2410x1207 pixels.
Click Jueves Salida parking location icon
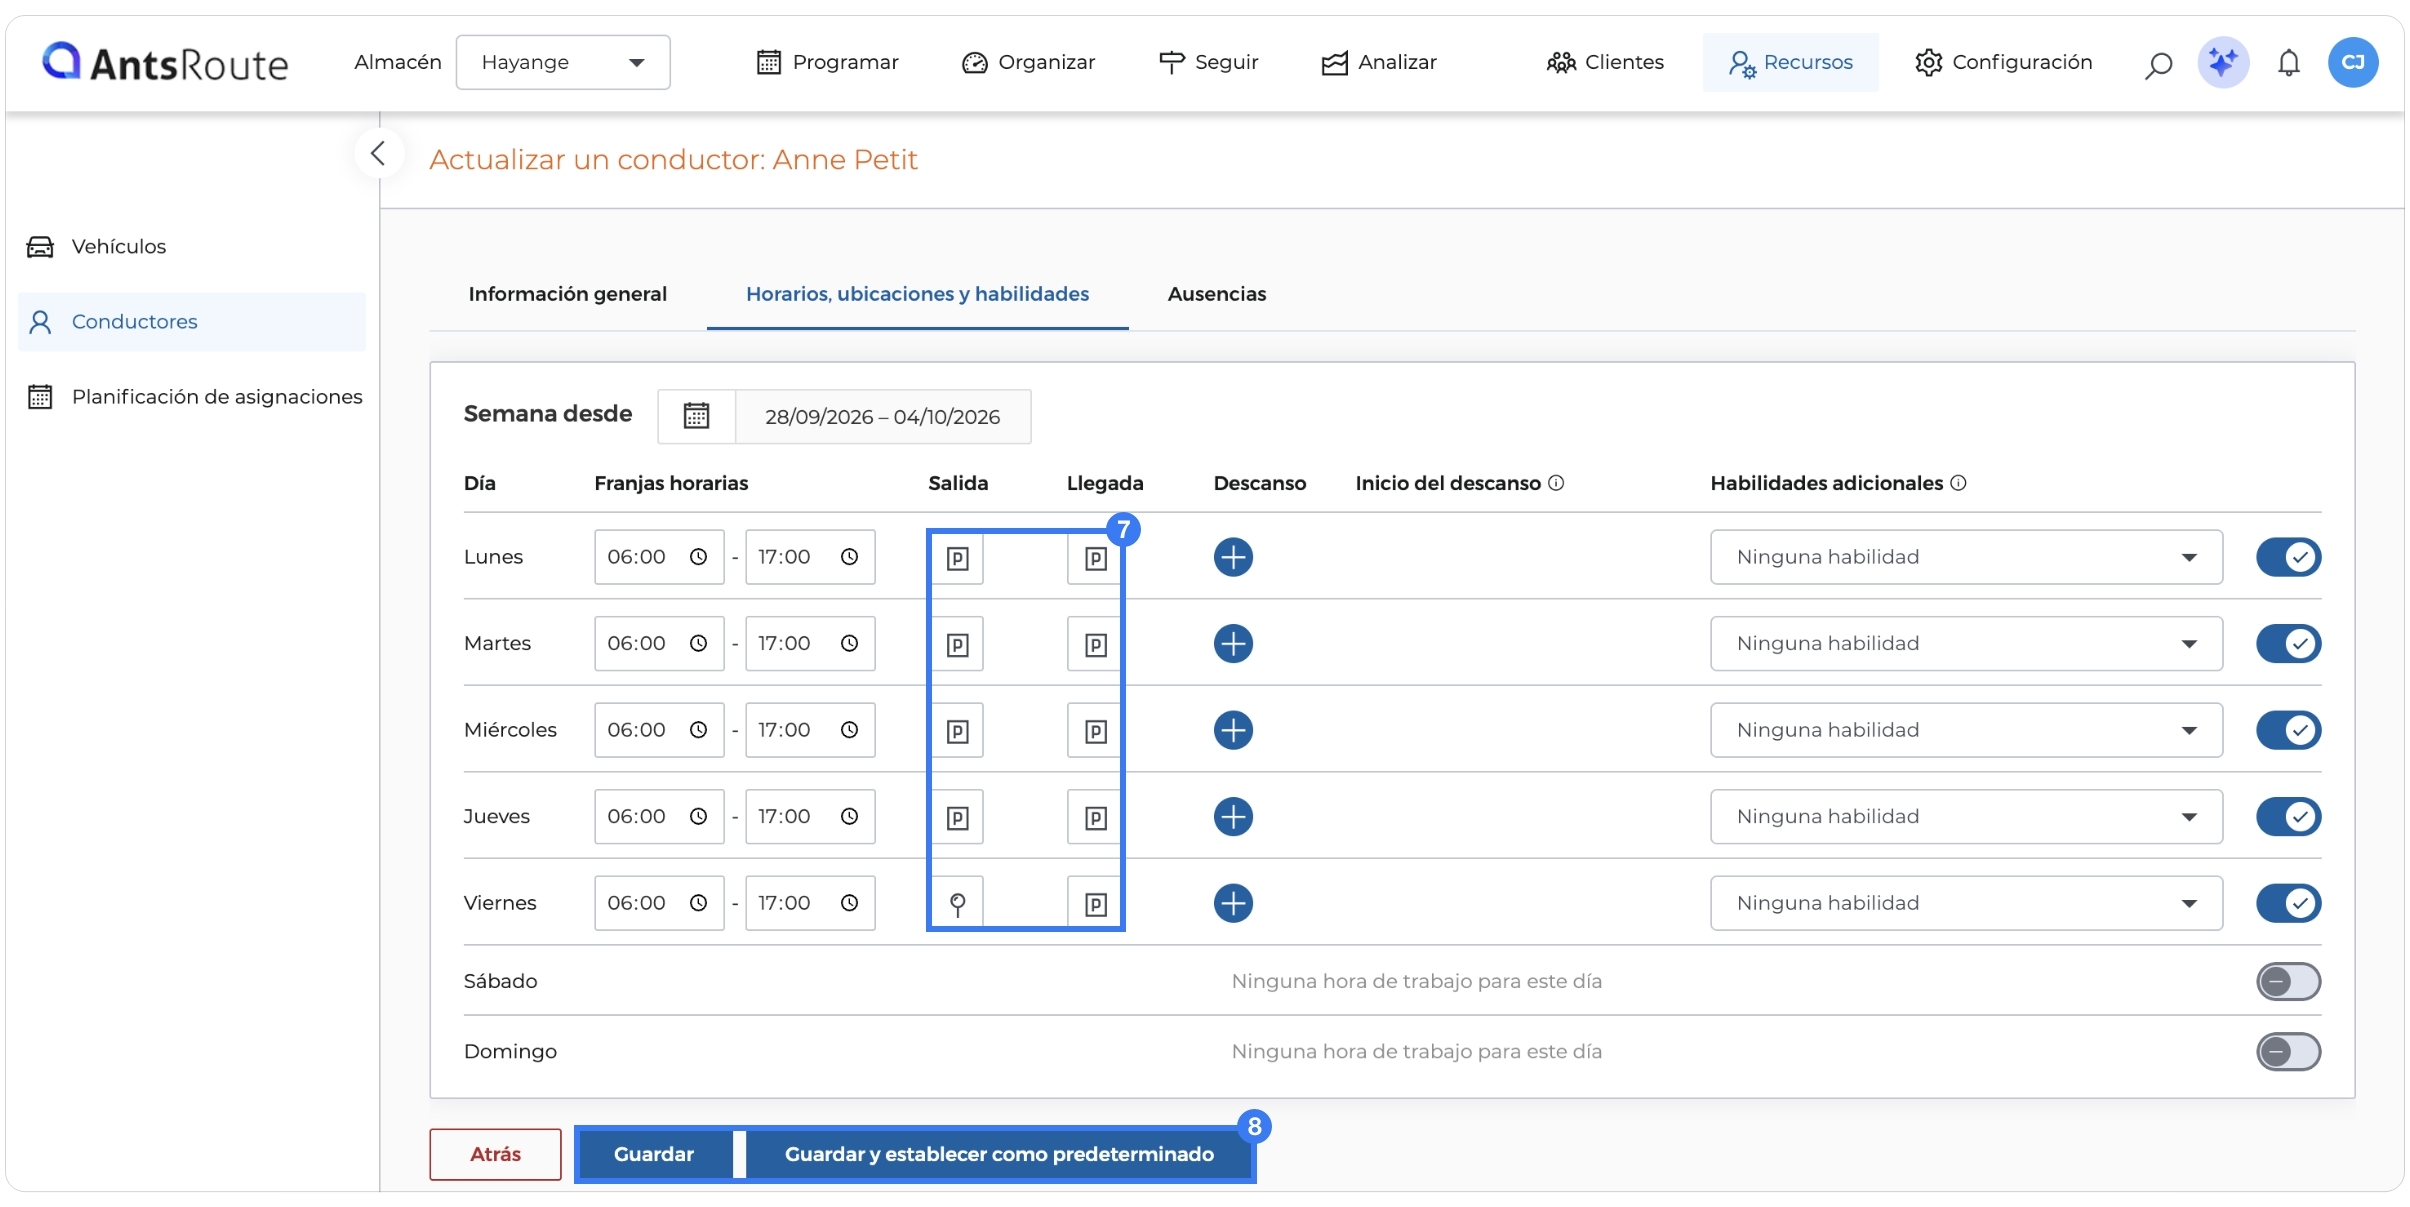(x=957, y=818)
